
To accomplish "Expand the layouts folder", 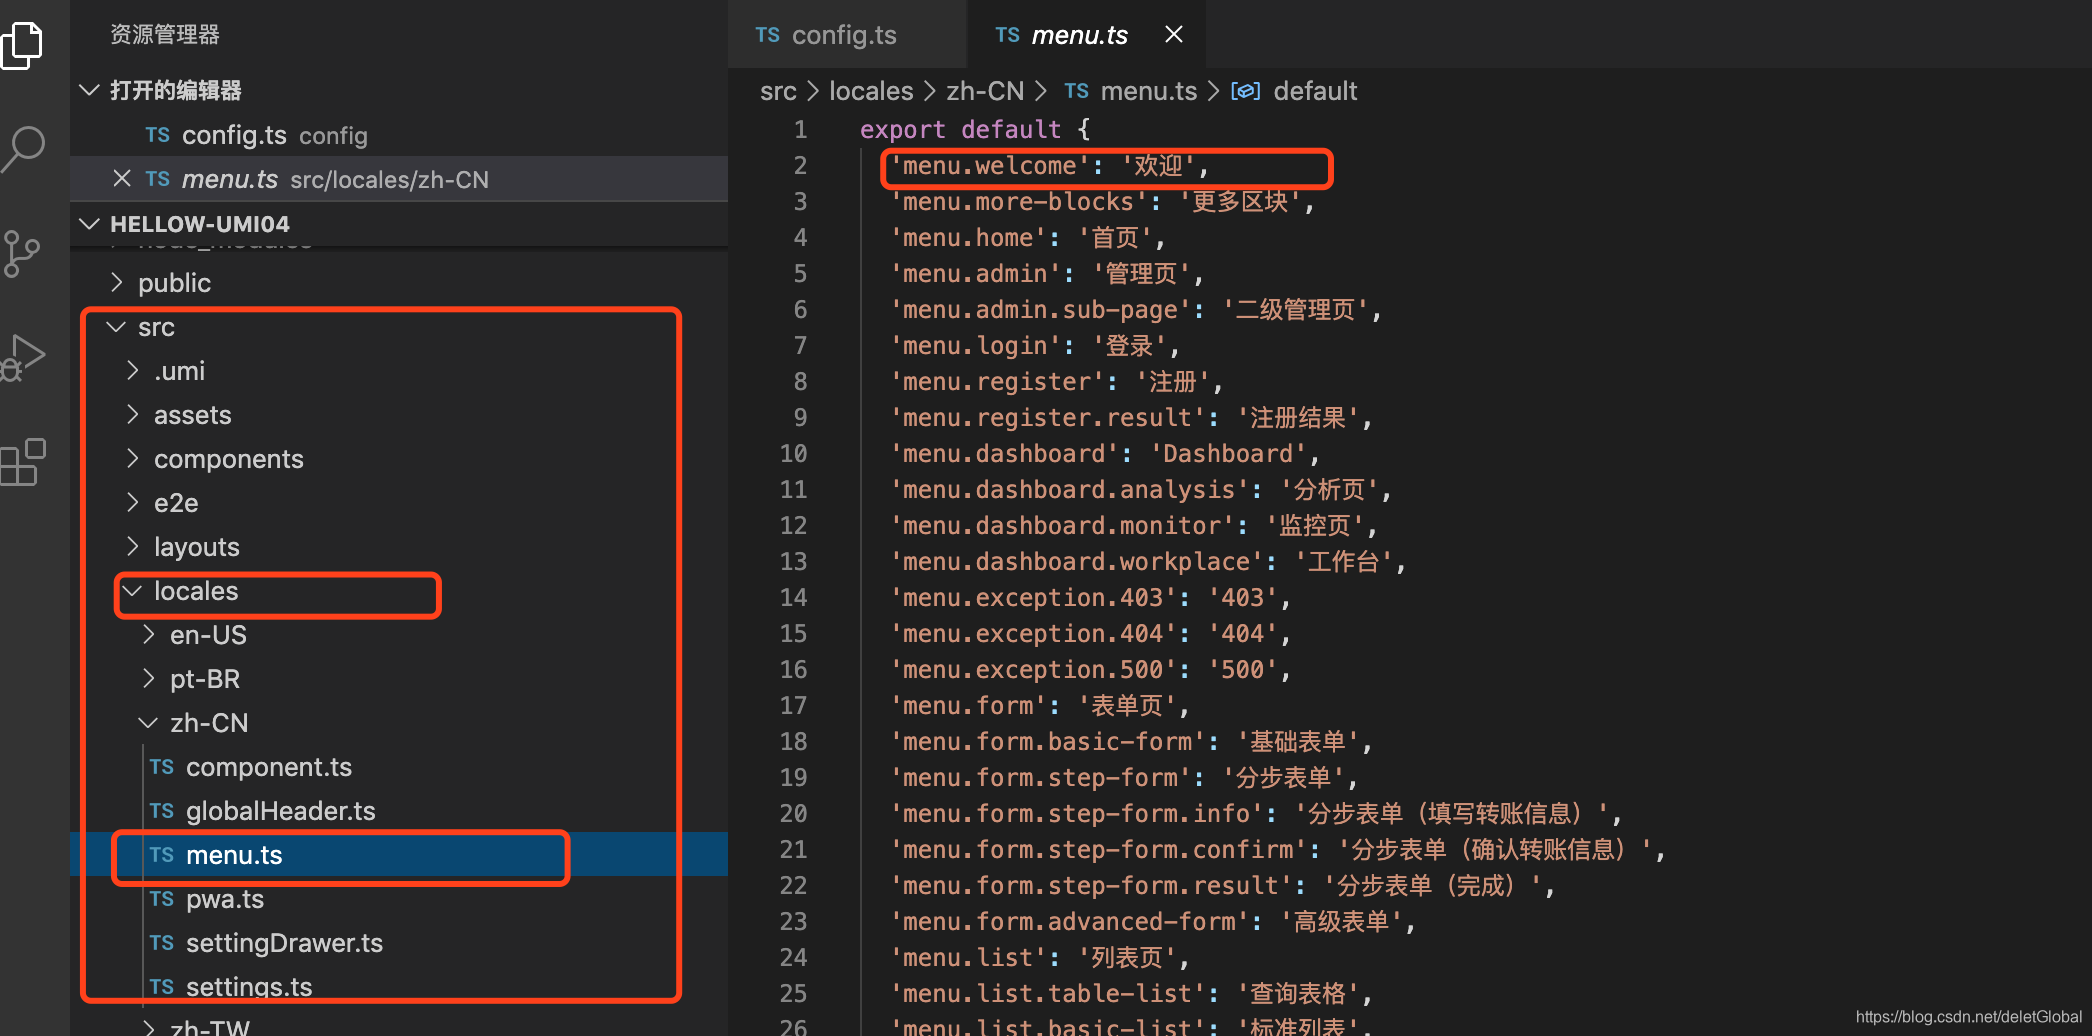I will (x=132, y=547).
